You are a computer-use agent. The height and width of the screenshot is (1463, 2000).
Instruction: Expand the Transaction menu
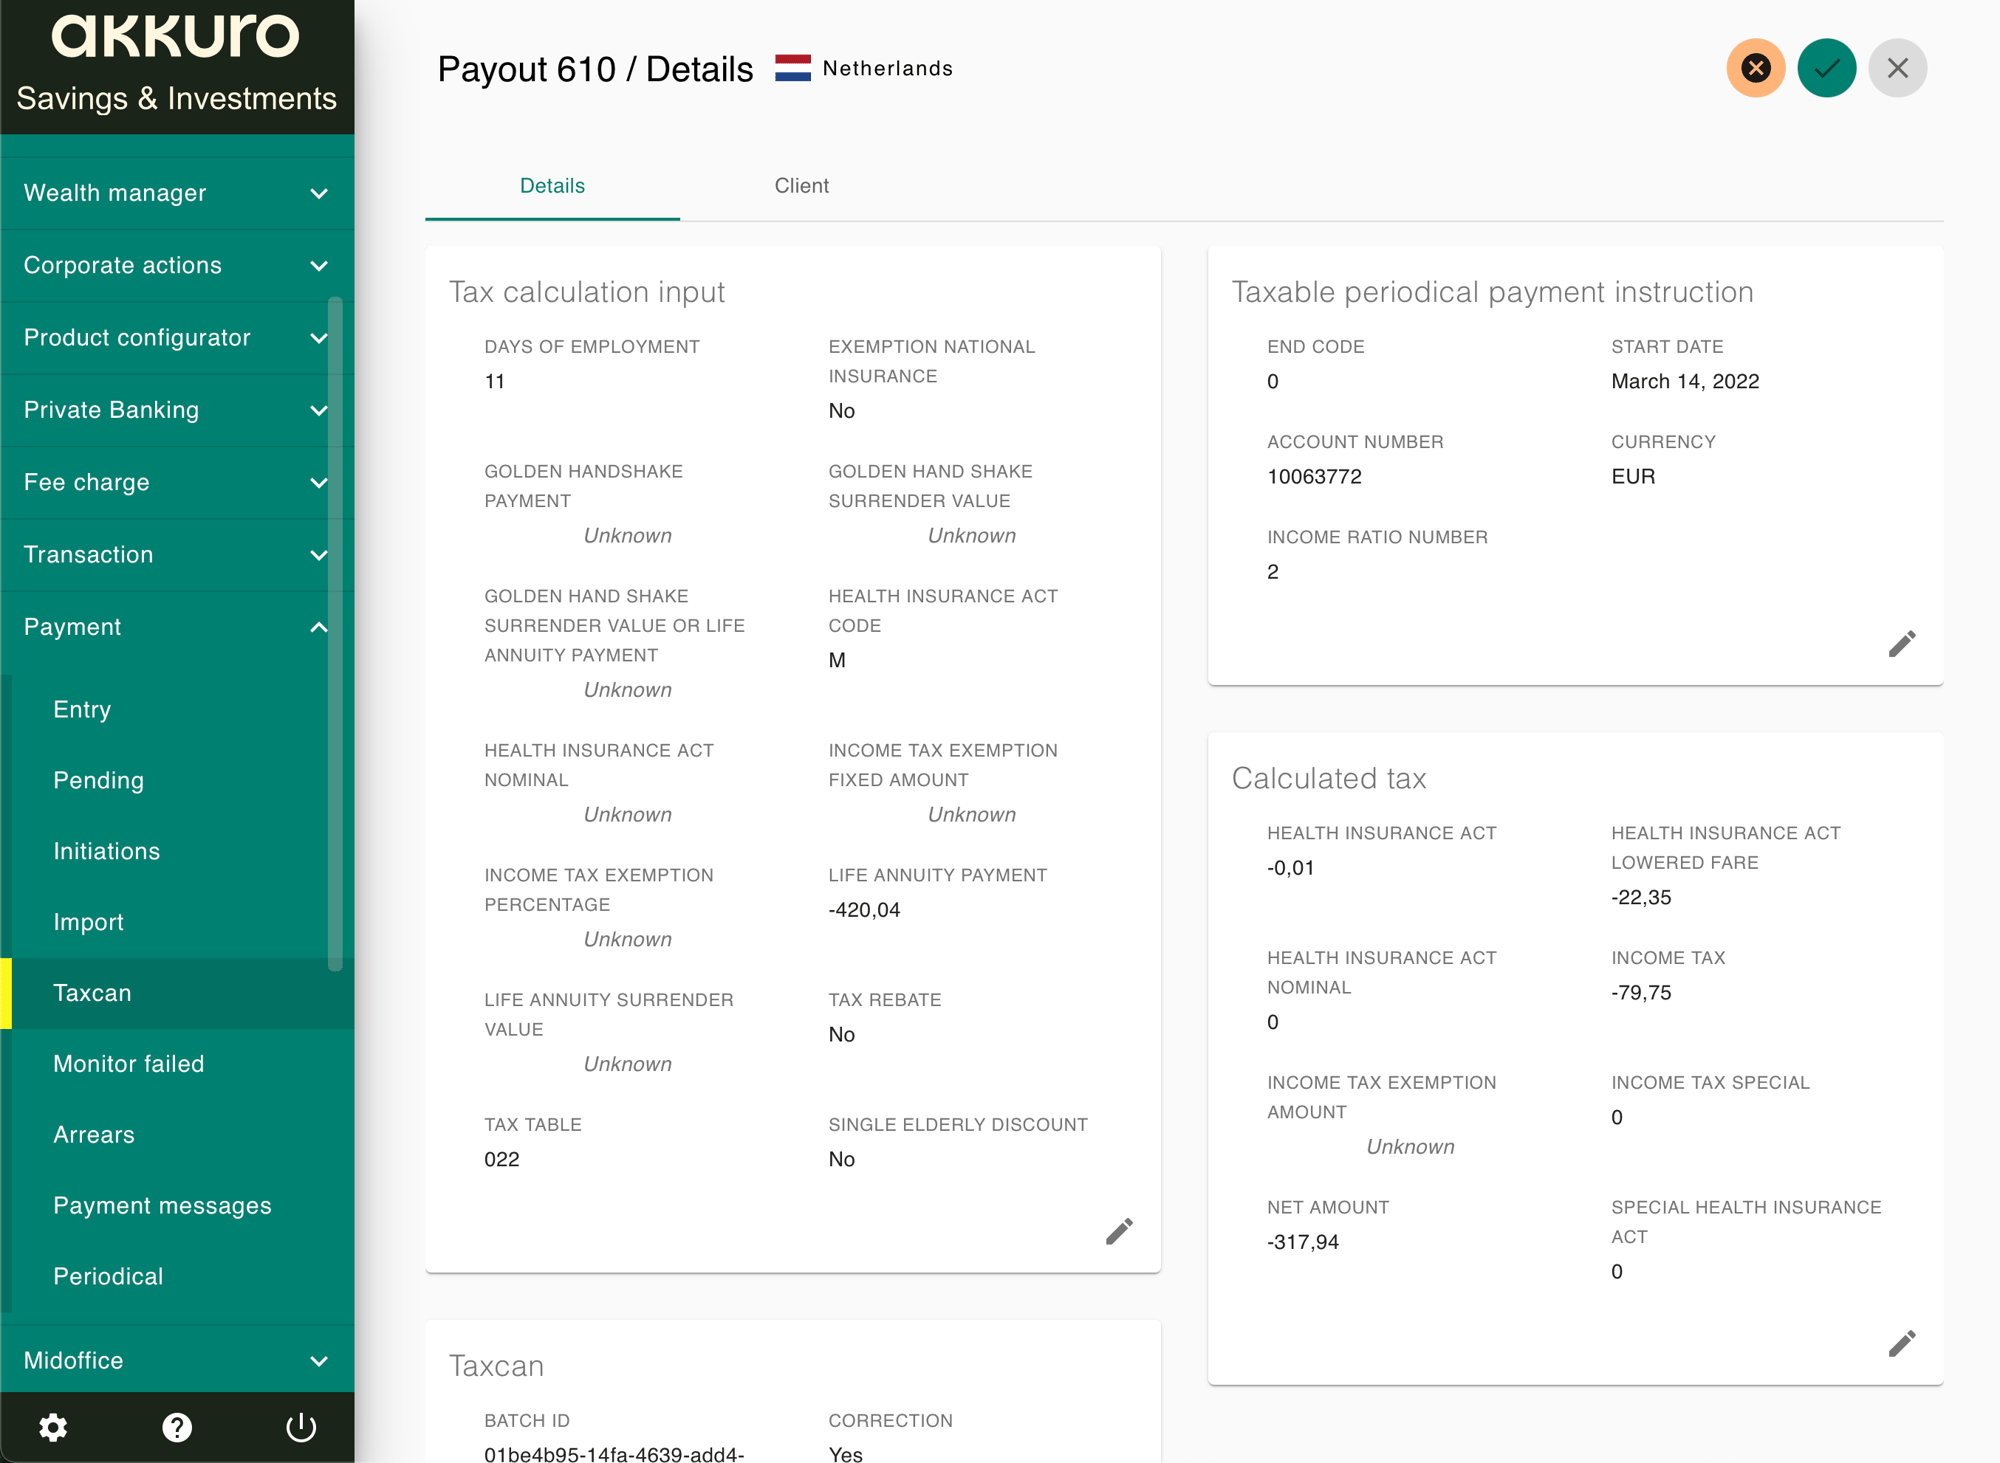point(177,555)
